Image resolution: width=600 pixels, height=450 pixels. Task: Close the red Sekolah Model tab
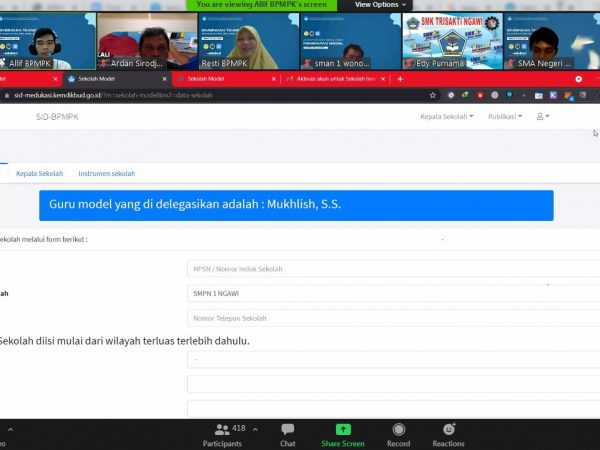(274, 79)
